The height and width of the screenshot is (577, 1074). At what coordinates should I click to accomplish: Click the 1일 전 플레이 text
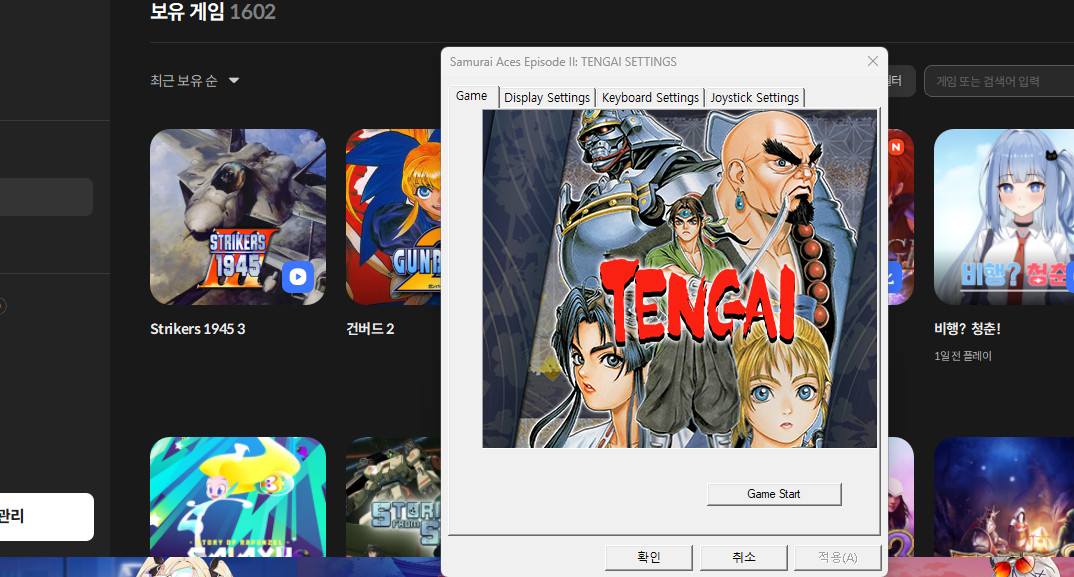click(x=962, y=356)
